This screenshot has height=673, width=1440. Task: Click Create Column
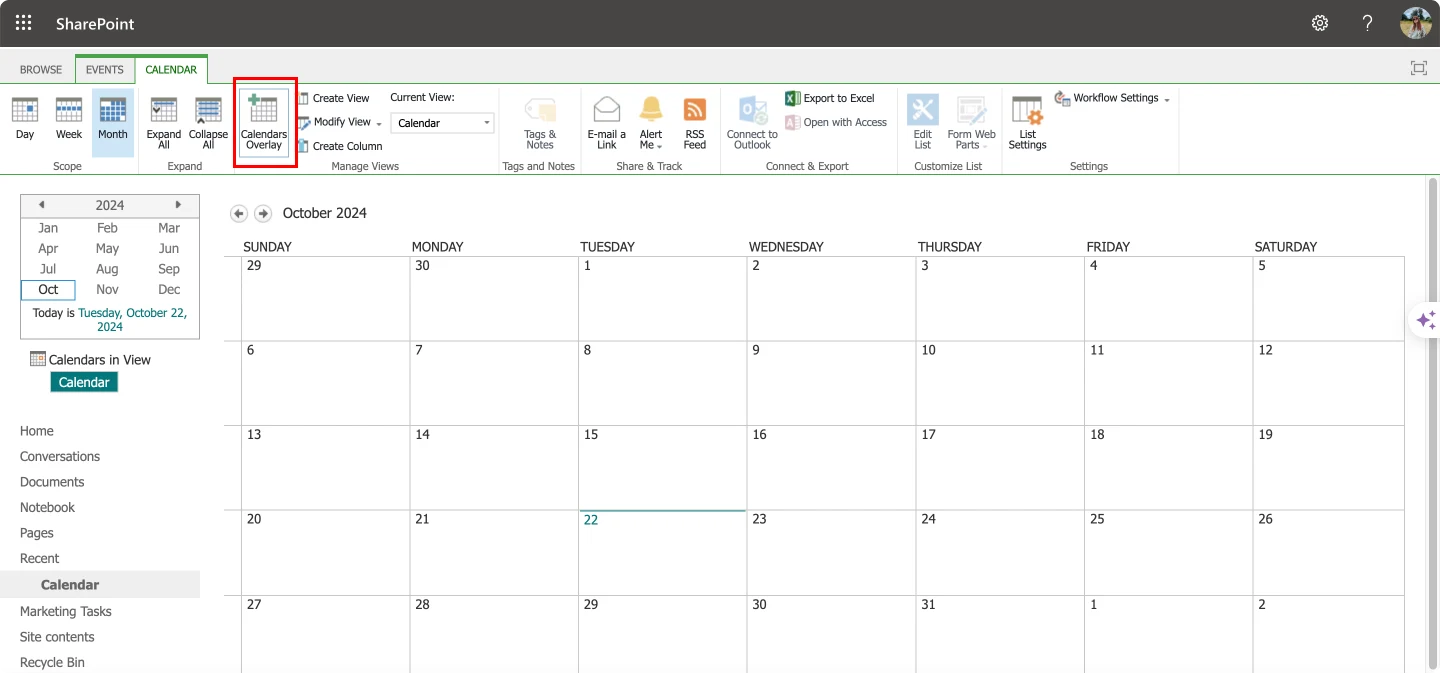[x=340, y=146]
